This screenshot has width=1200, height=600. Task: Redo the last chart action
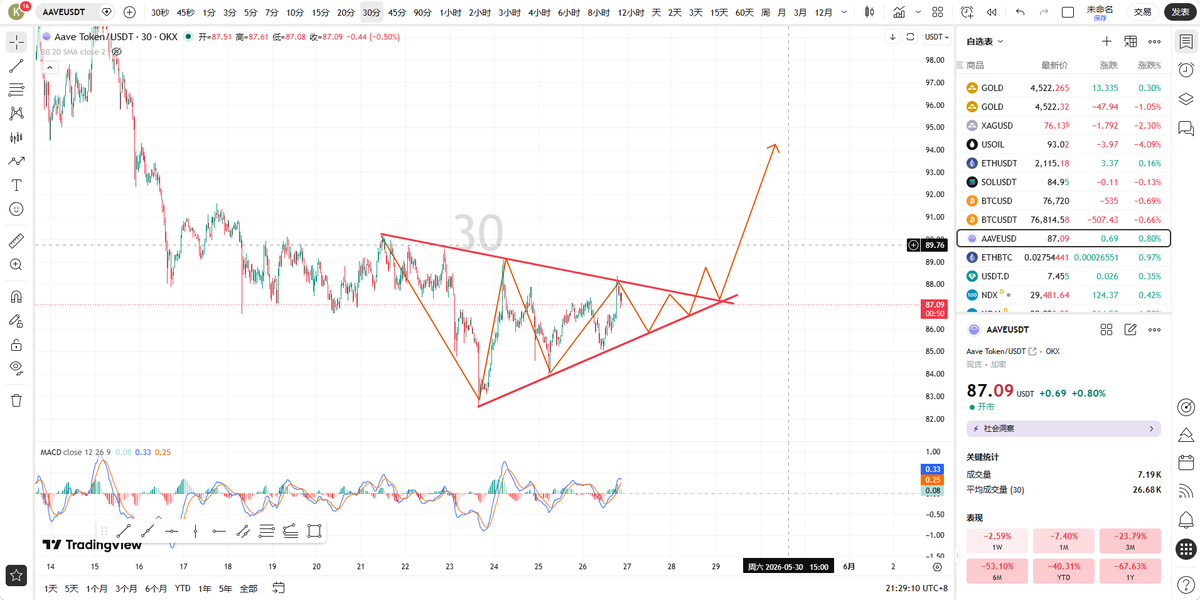pos(1045,12)
